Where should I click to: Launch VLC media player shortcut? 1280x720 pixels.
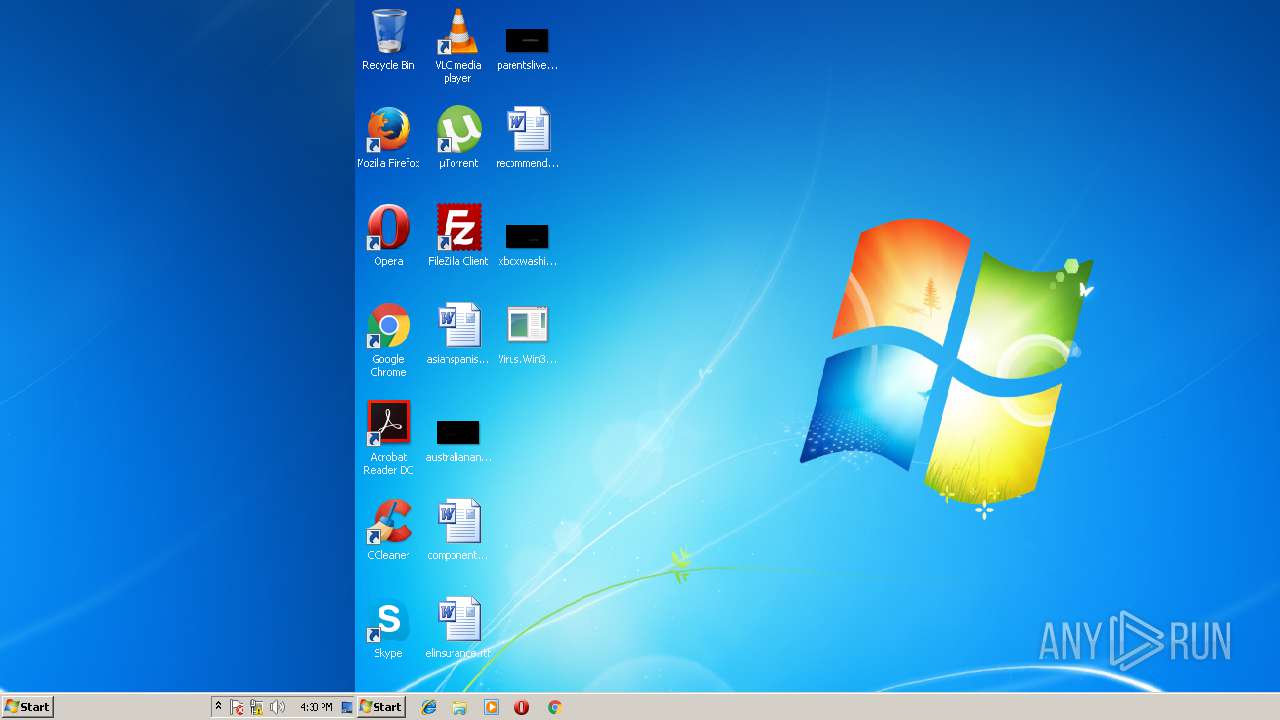458,46
